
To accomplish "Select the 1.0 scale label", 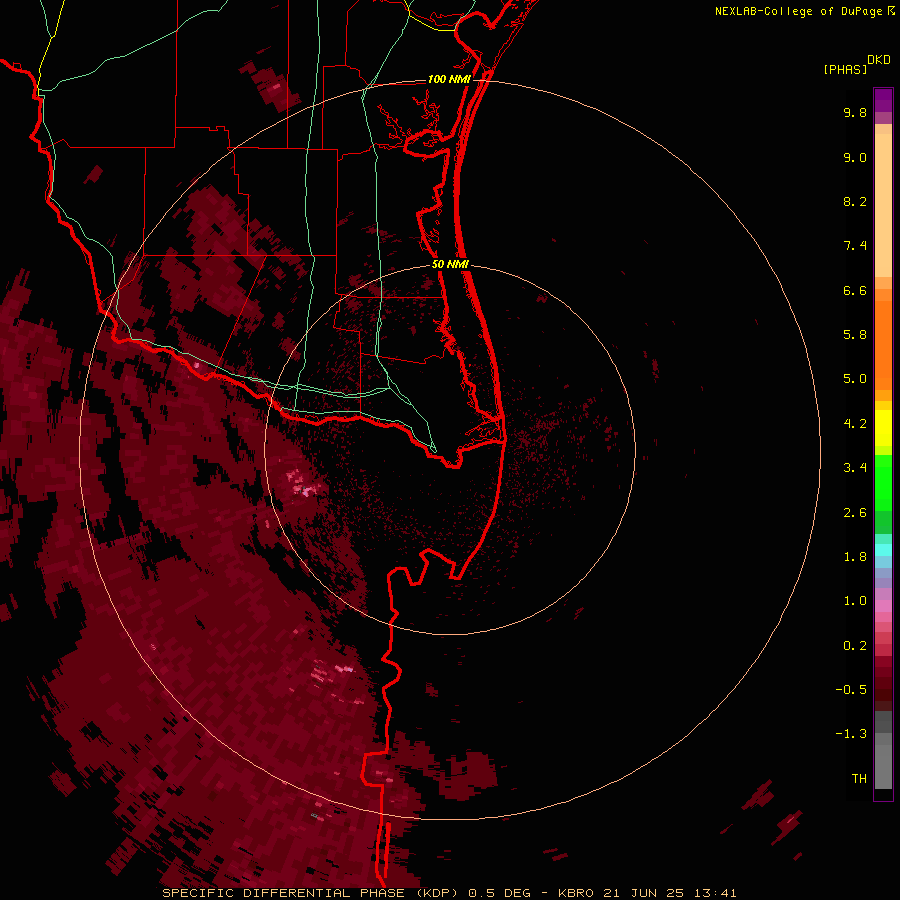I will pos(855,601).
